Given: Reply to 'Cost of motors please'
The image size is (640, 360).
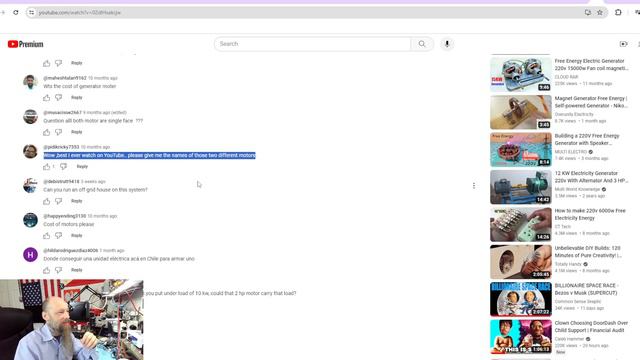Looking at the screenshot, I should [x=77, y=236].
